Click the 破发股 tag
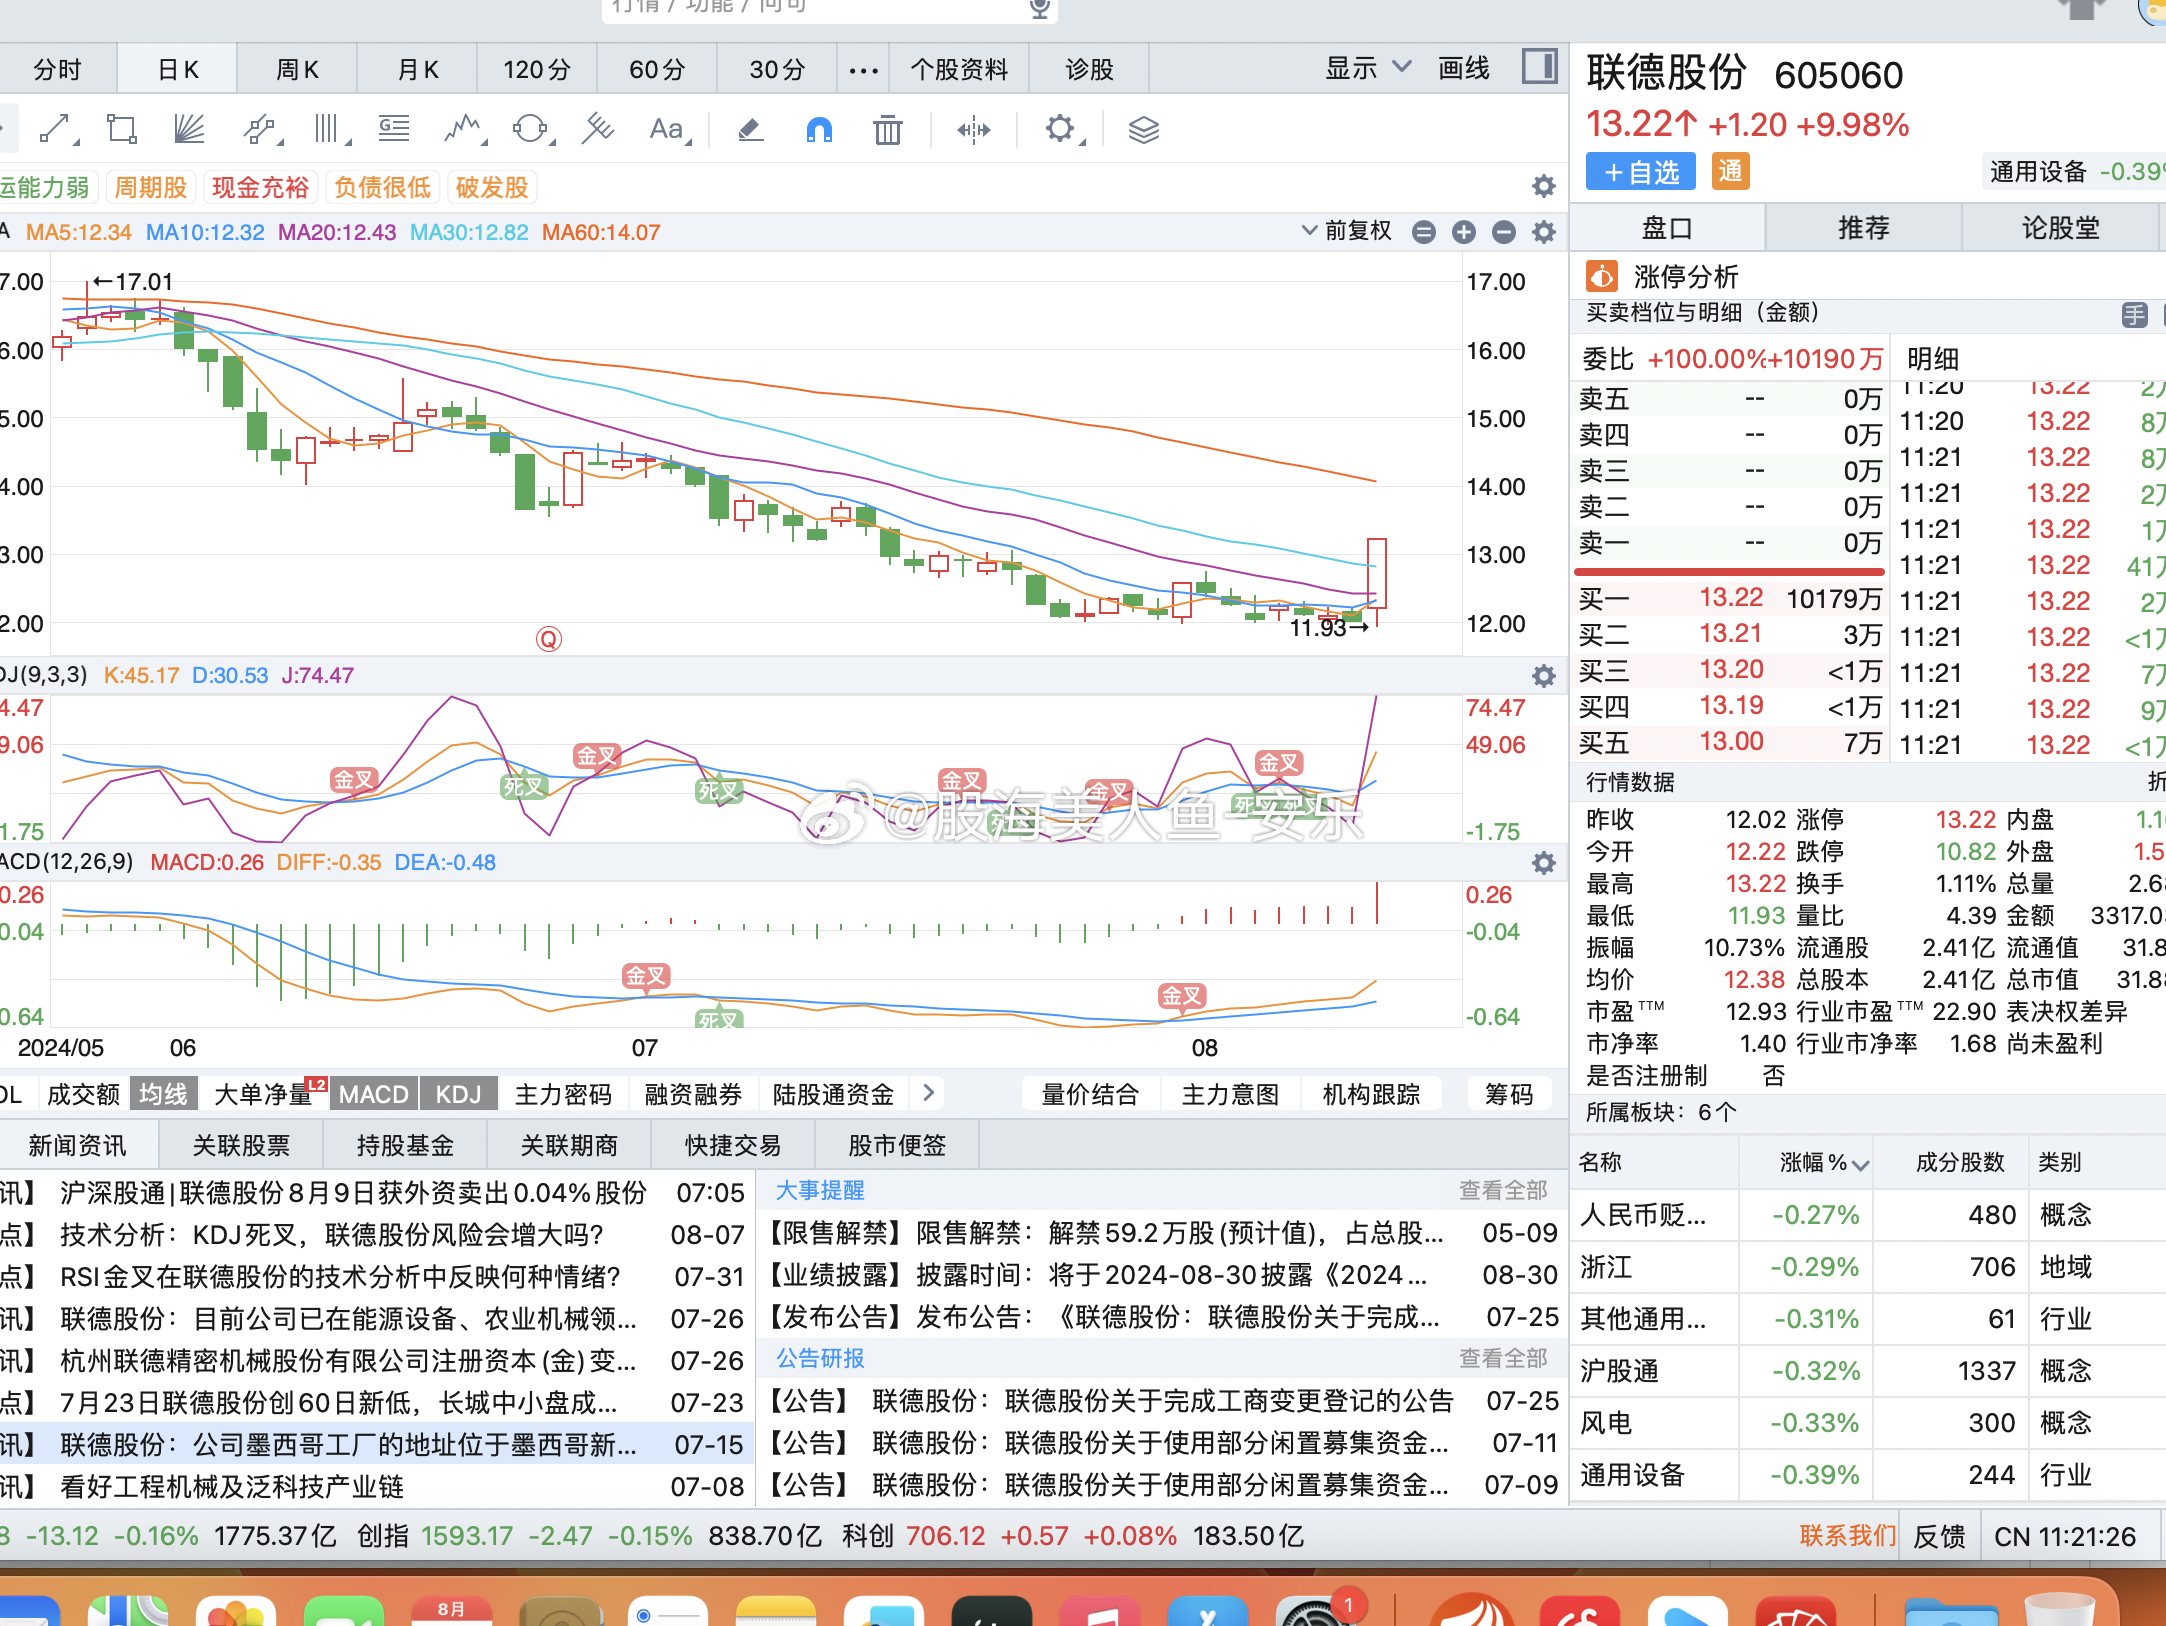This screenshot has height=1626, width=2166. point(492,187)
